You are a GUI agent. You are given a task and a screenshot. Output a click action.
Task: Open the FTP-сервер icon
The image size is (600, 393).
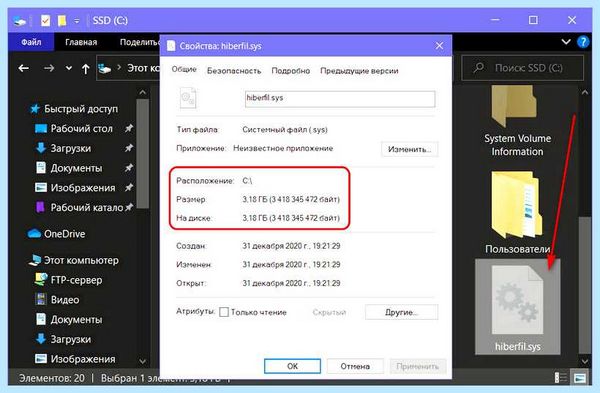(x=41, y=280)
